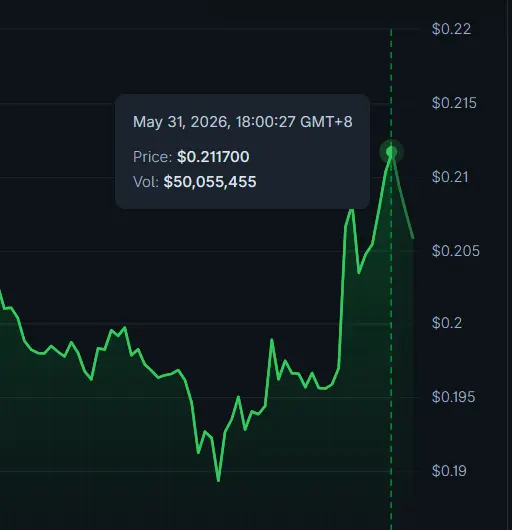Click the tooltip date May 31, 2026
Screen dimensions: 512x530
tap(181, 122)
